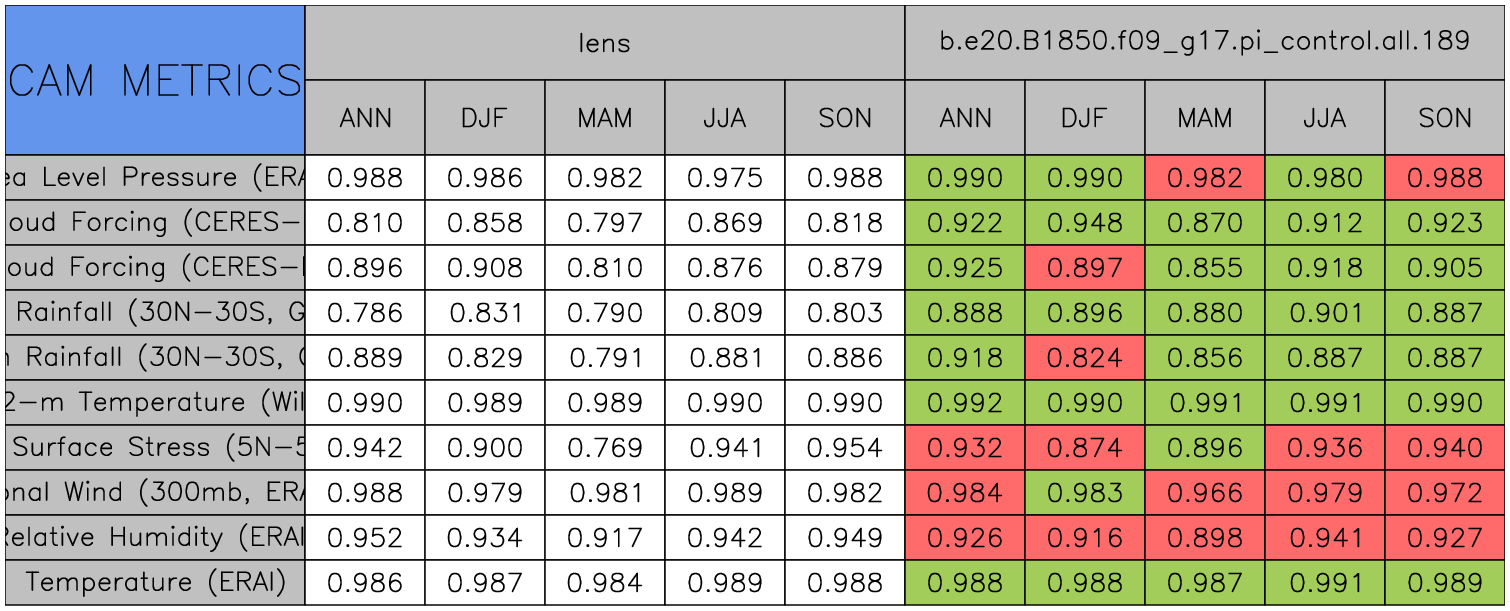Viewport: 1510px width, 611px height.
Task: Click the Sea Level Pressure row label
Action: point(155,178)
